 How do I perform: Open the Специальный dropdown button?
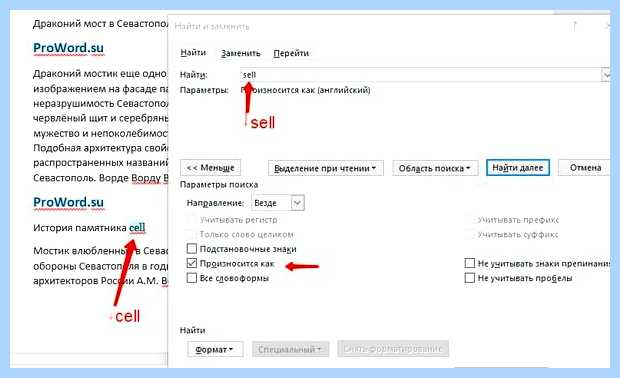pyautogui.click(x=291, y=349)
